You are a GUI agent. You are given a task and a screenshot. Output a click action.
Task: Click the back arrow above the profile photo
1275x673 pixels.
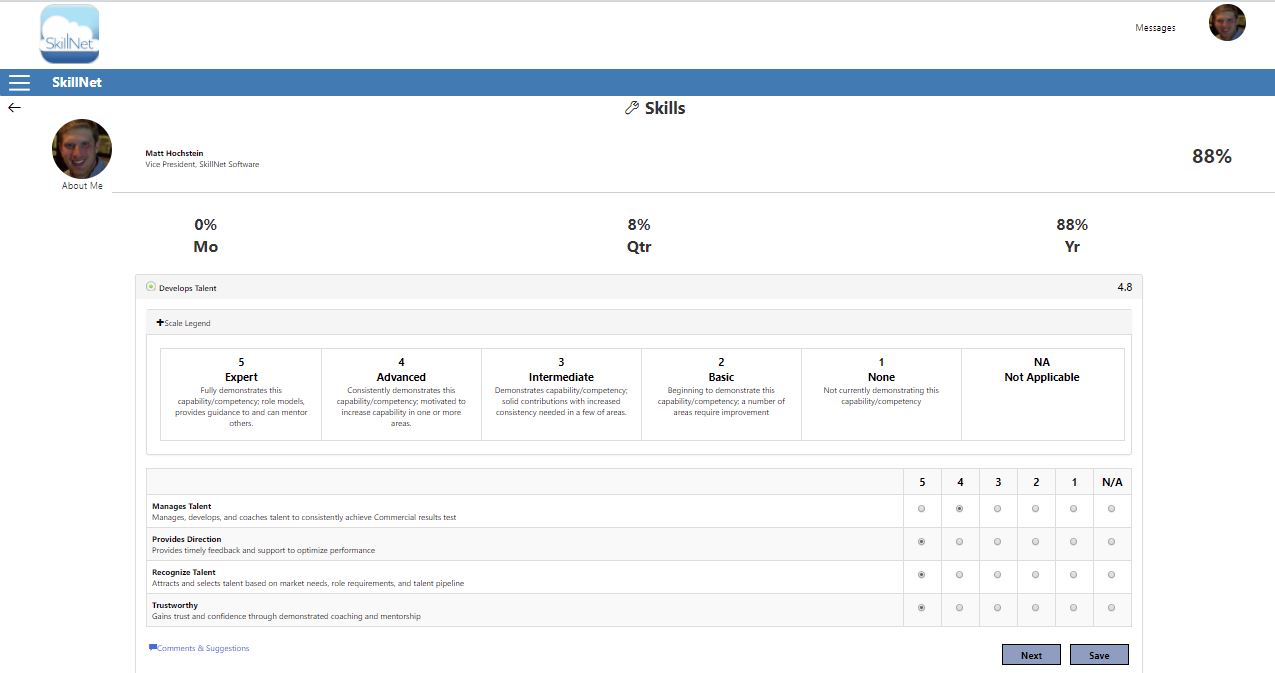(x=14, y=106)
